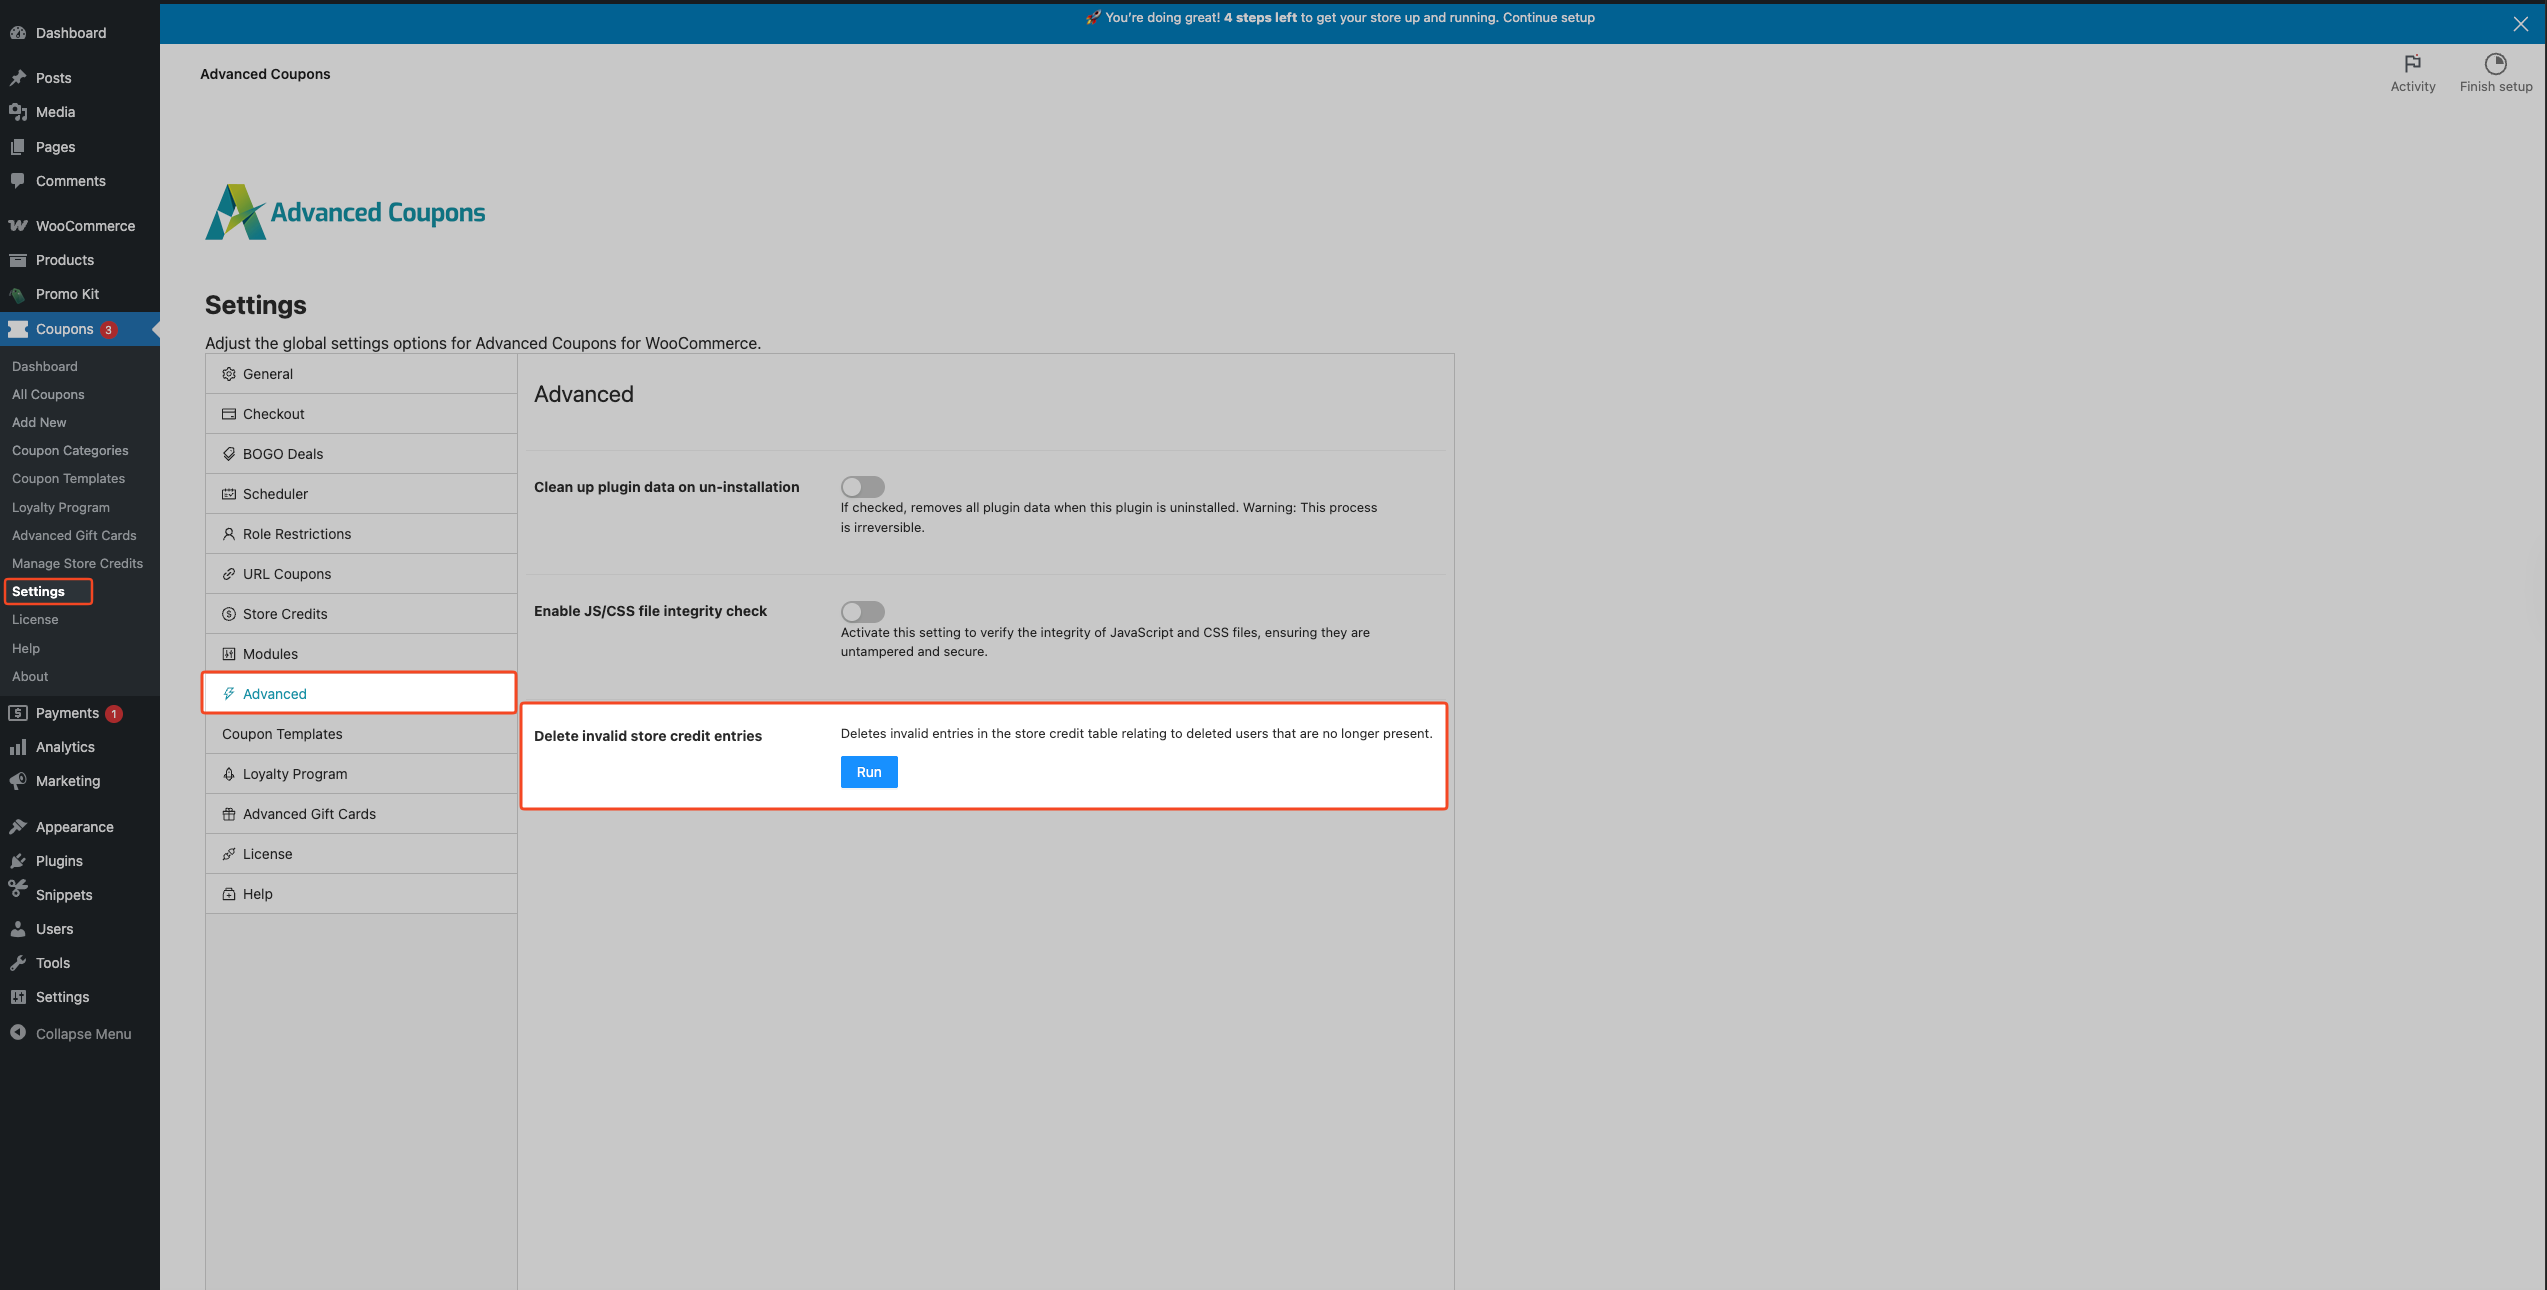Collapse the admin menu

point(83,1034)
